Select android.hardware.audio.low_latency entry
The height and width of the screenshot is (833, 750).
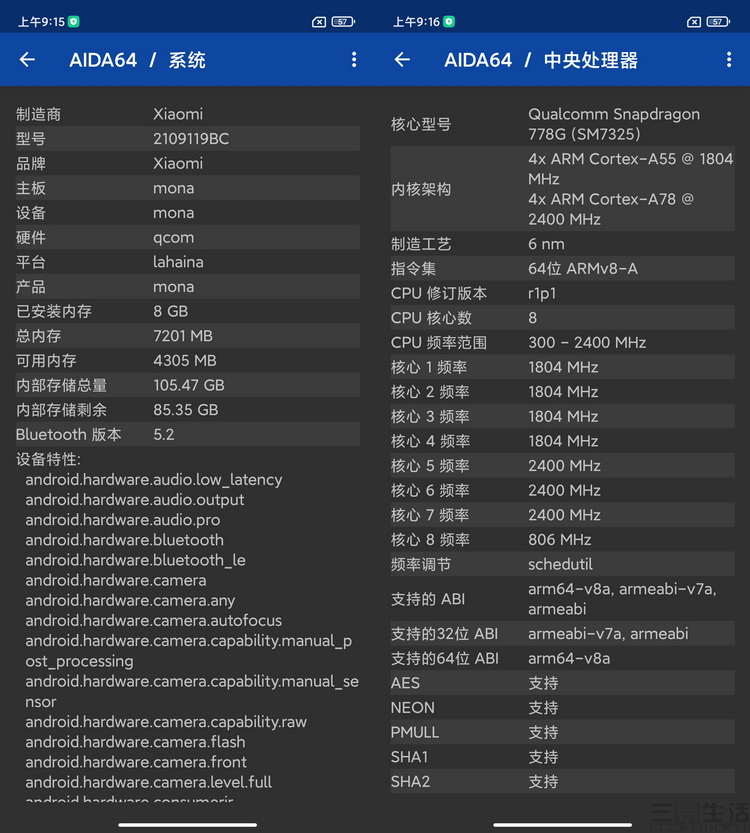pyautogui.click(x=154, y=480)
